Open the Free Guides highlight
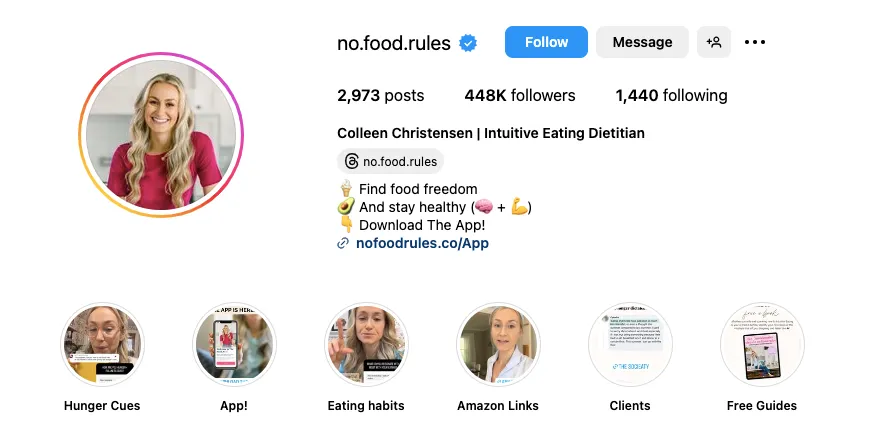 pyautogui.click(x=762, y=345)
